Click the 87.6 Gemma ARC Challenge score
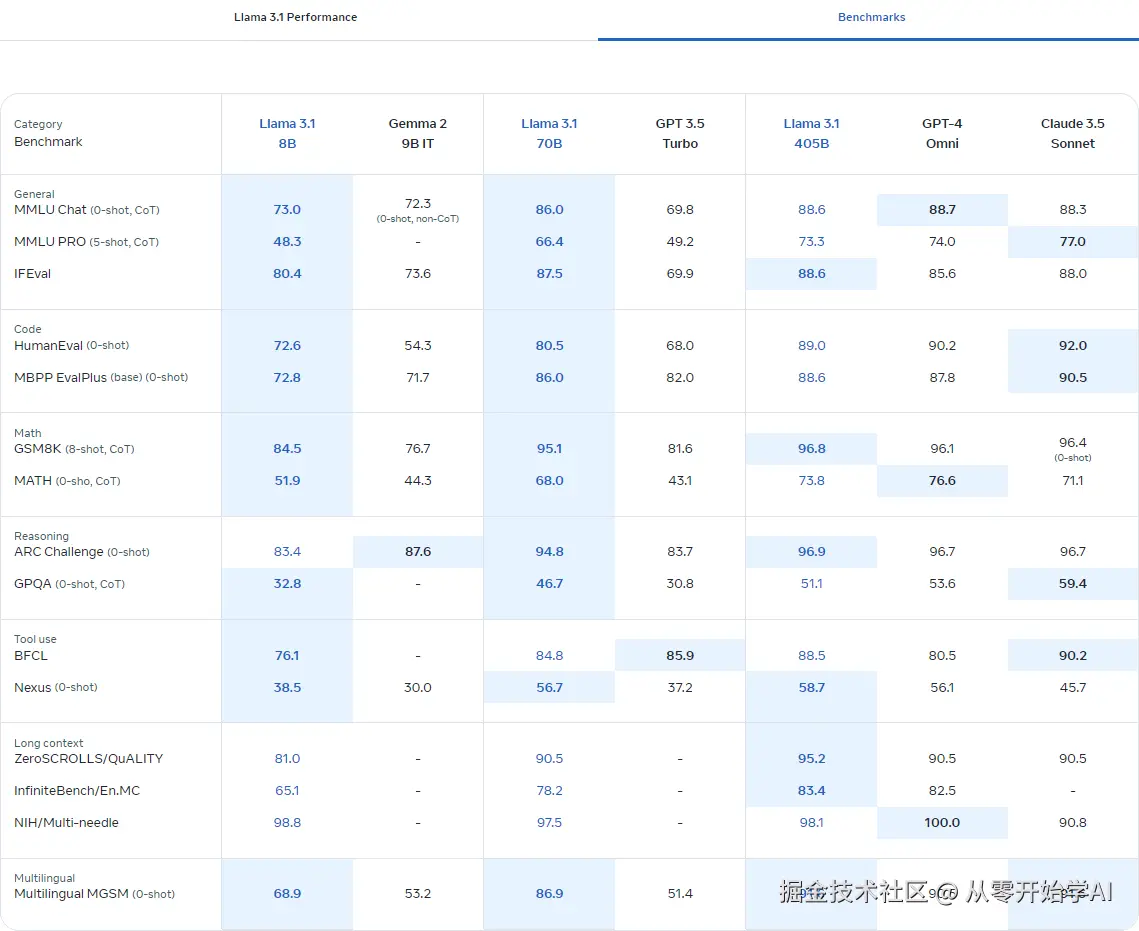1139x931 pixels. (418, 552)
